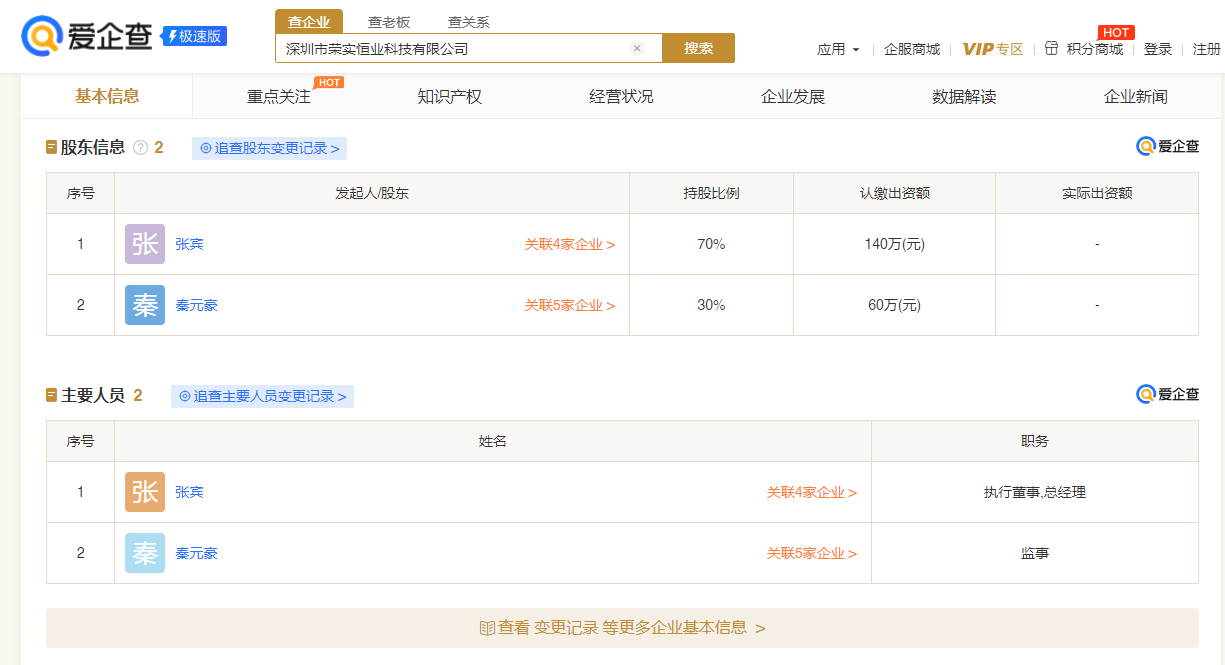
Task: Click 秦元豪's light blue avatar in 主要人员
Action: pyautogui.click(x=145, y=553)
